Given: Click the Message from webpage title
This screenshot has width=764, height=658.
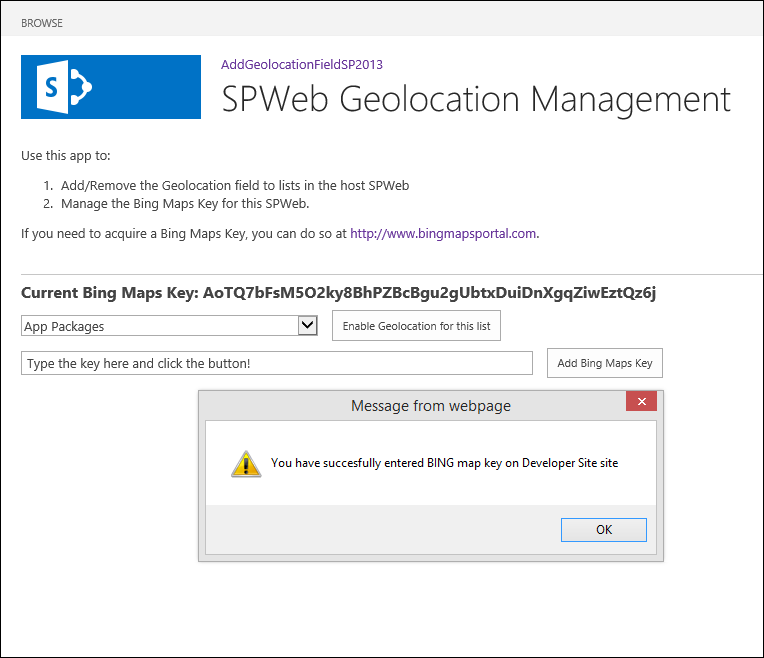Looking at the screenshot, I should (431, 406).
